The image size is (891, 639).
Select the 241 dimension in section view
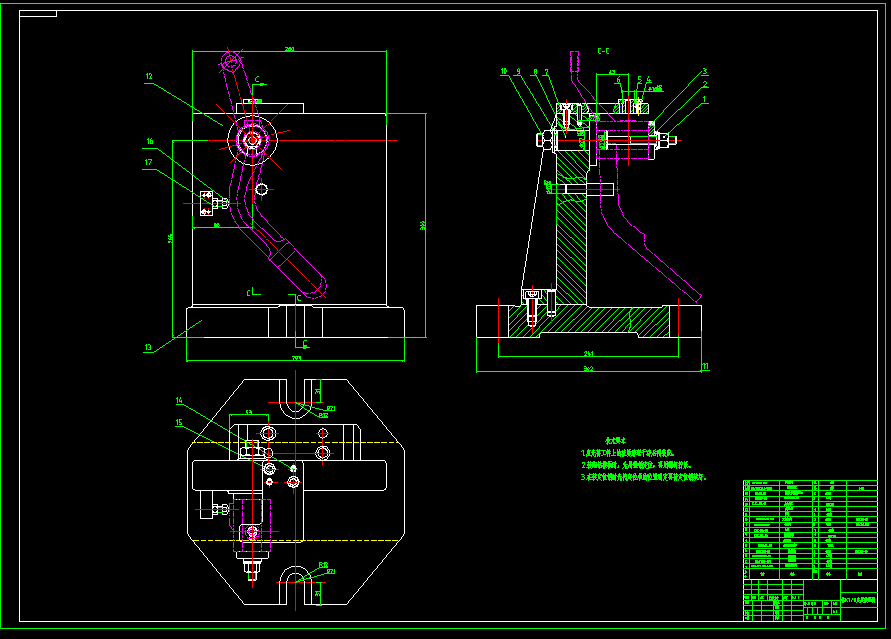click(589, 353)
